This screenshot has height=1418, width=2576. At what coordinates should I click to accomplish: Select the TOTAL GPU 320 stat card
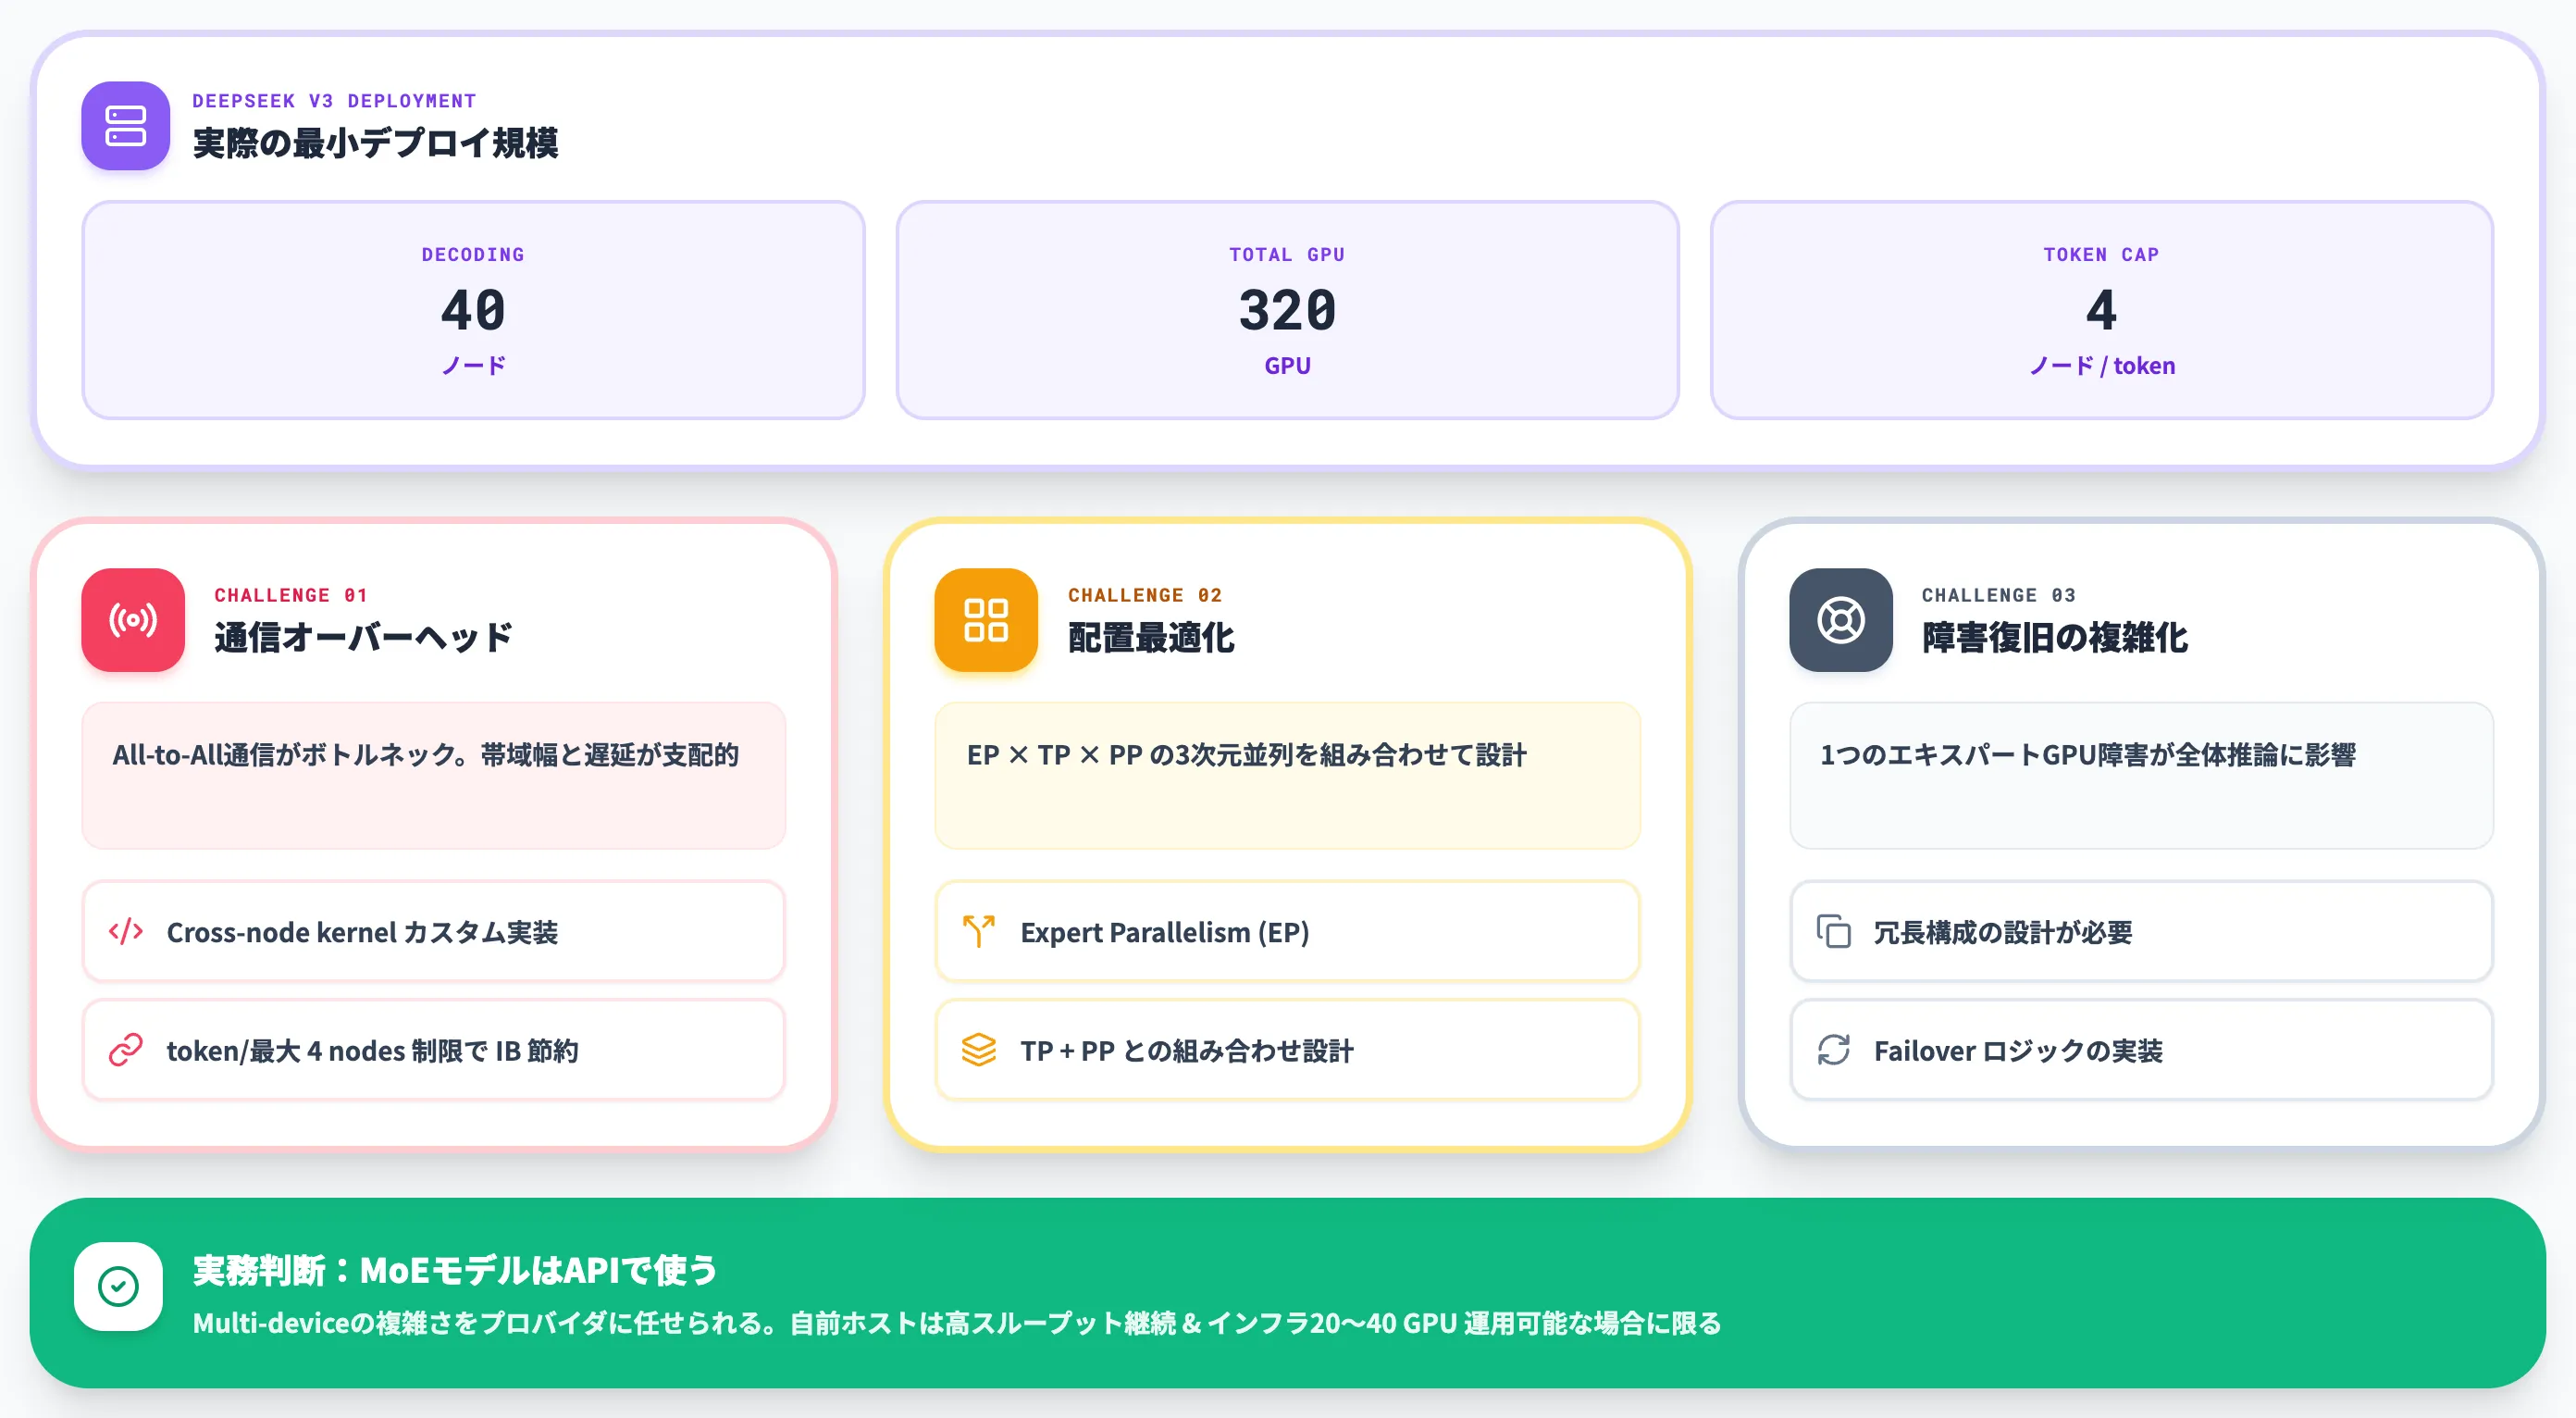[x=1288, y=310]
